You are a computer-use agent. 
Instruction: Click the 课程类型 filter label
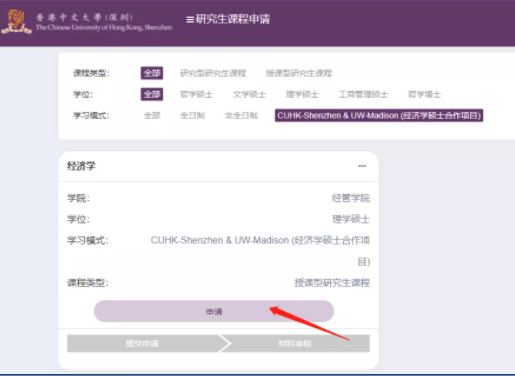[x=91, y=73]
